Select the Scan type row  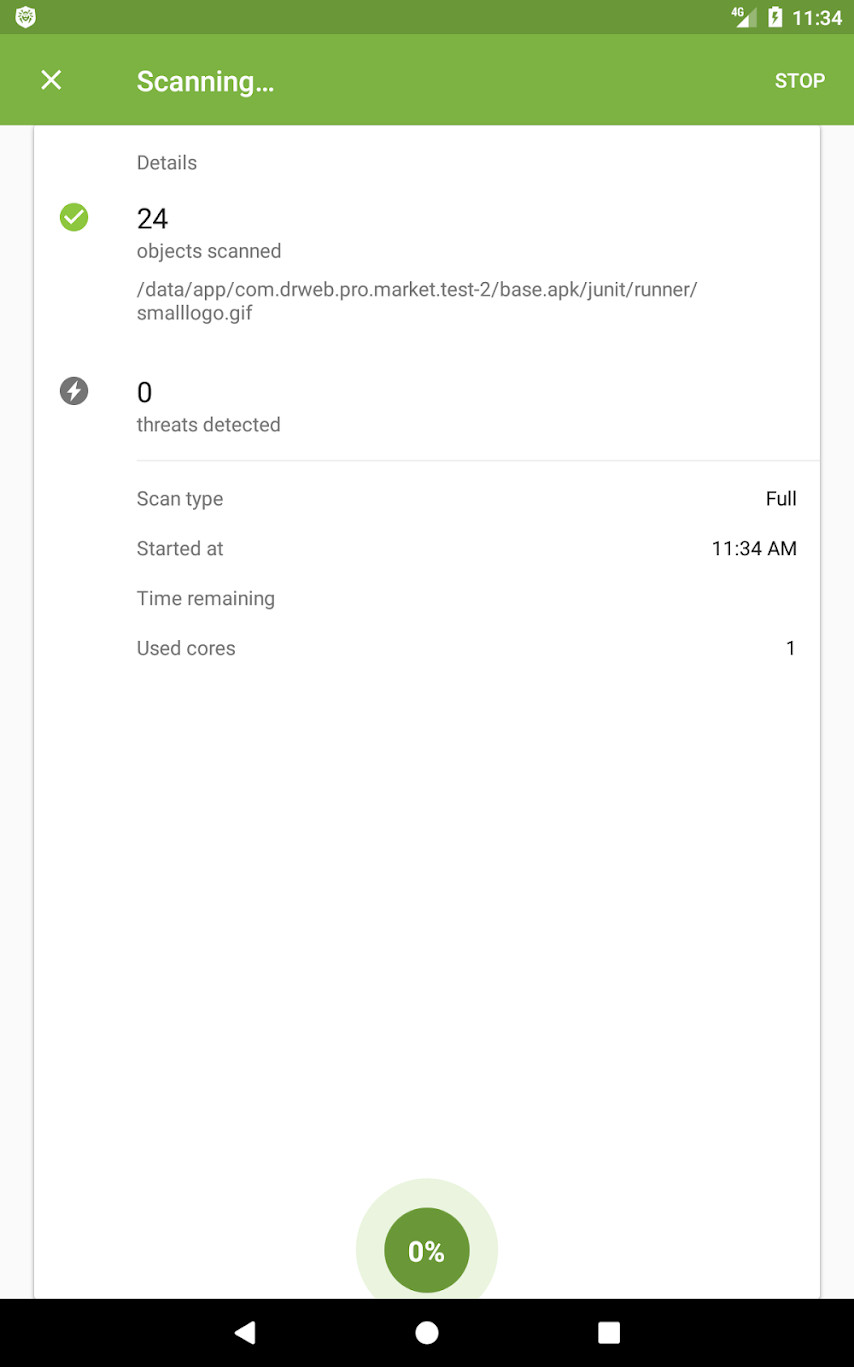coord(466,499)
